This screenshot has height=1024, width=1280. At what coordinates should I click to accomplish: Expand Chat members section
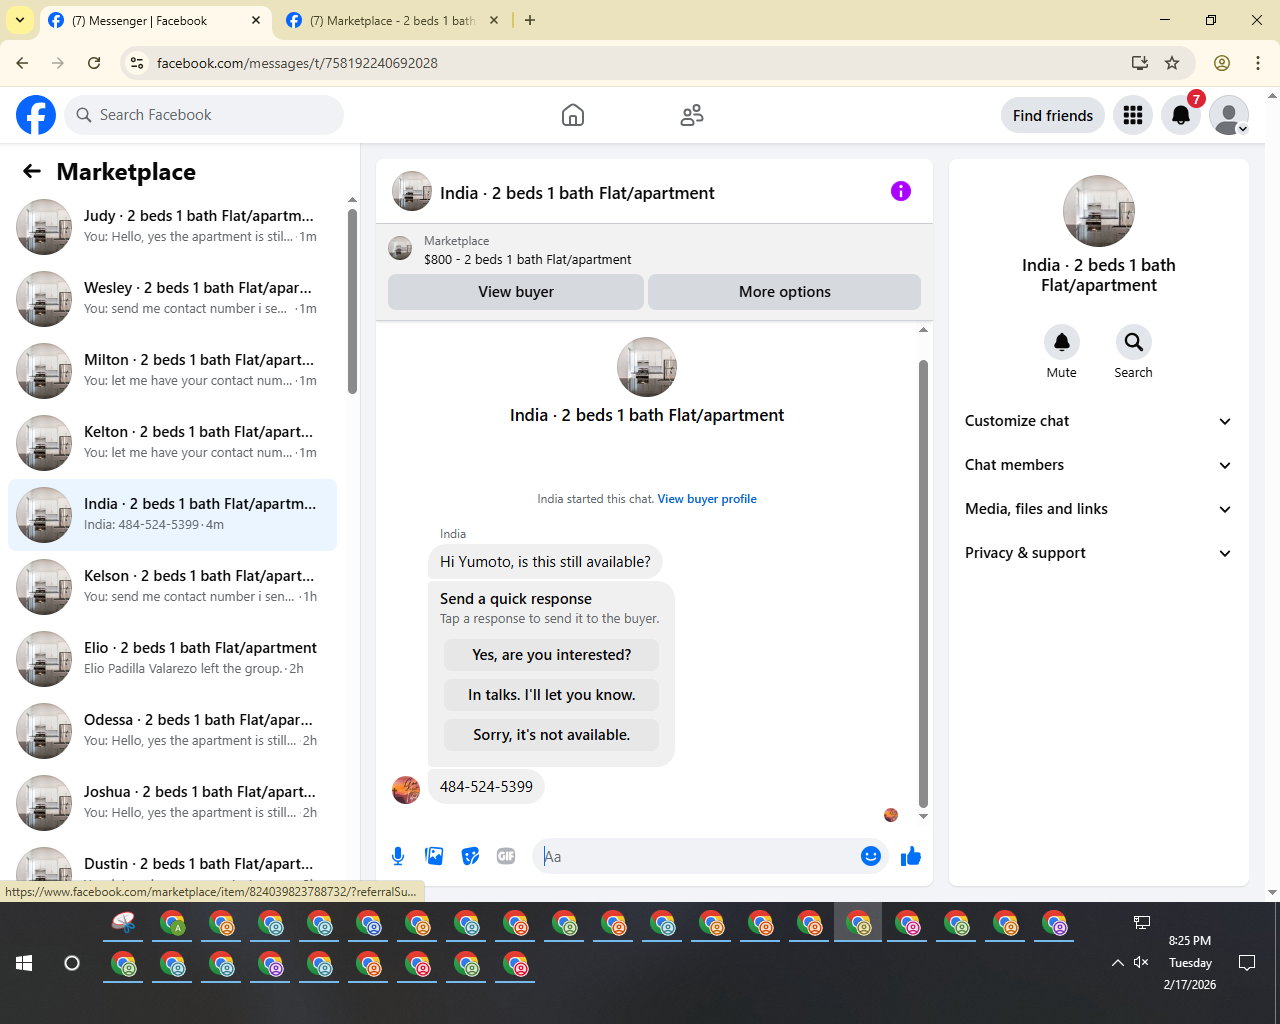pos(1099,465)
